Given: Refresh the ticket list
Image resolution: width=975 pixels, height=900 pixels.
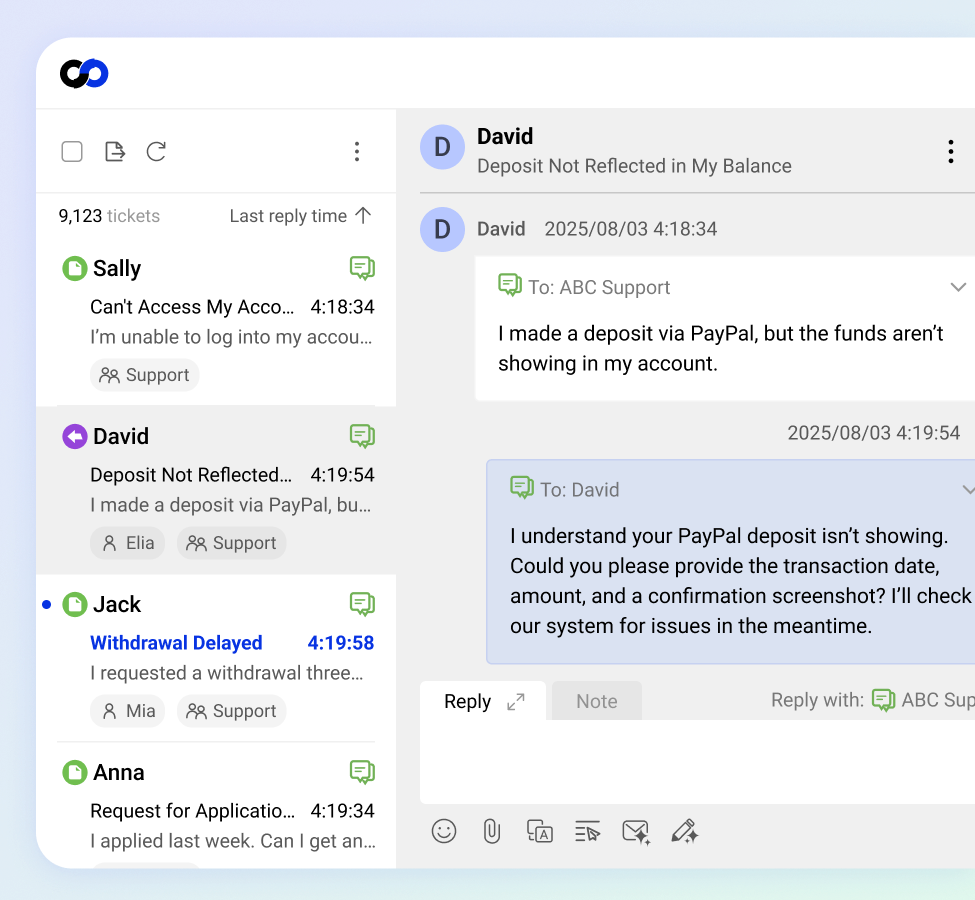Looking at the screenshot, I should click(156, 151).
